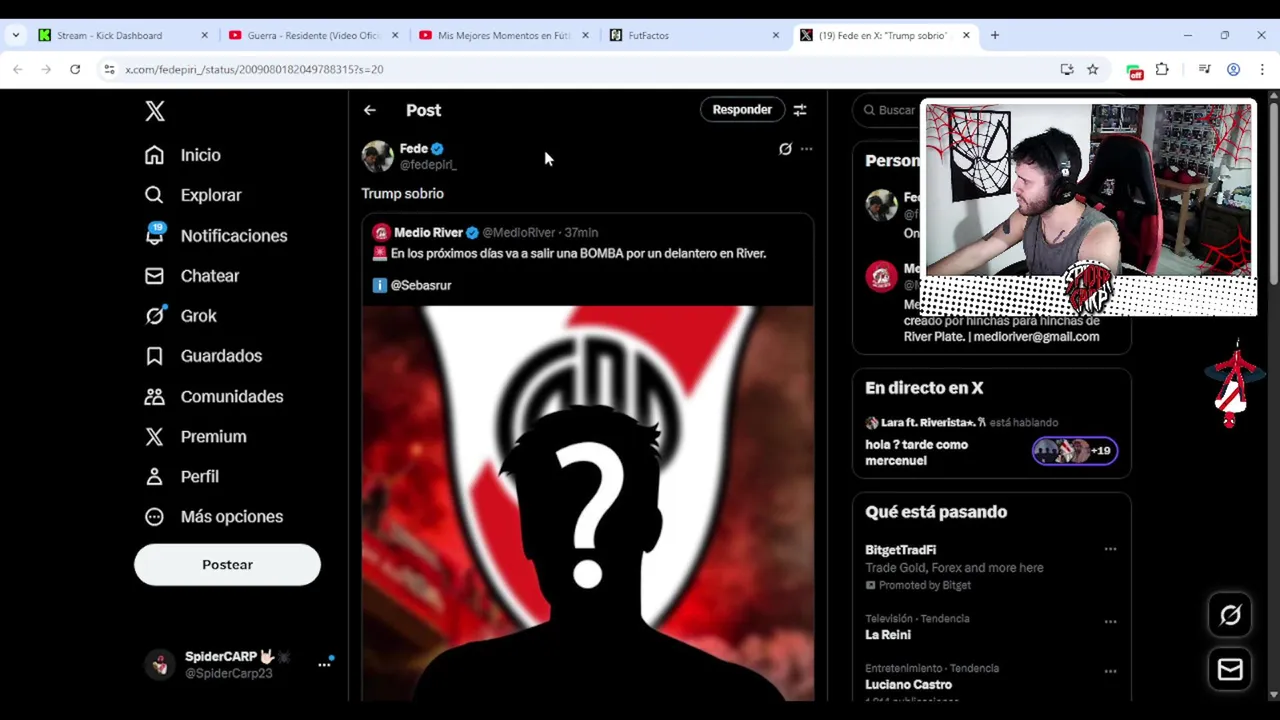Open the tab search dropdown arrow
1280x720 pixels.
click(15, 35)
